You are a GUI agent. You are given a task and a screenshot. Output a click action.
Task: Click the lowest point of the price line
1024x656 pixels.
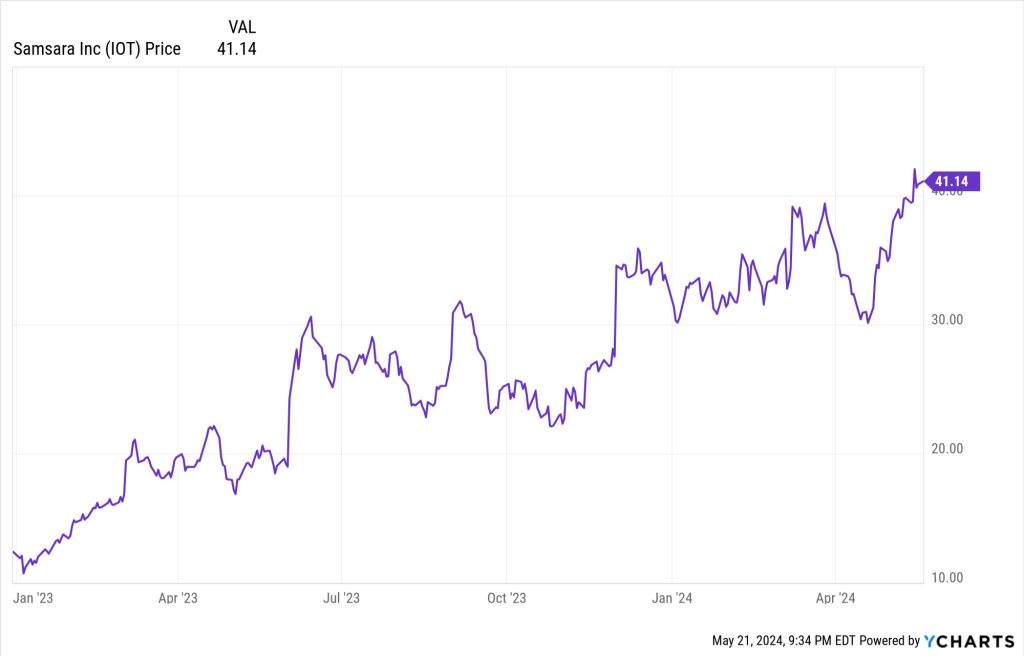(x=23, y=573)
